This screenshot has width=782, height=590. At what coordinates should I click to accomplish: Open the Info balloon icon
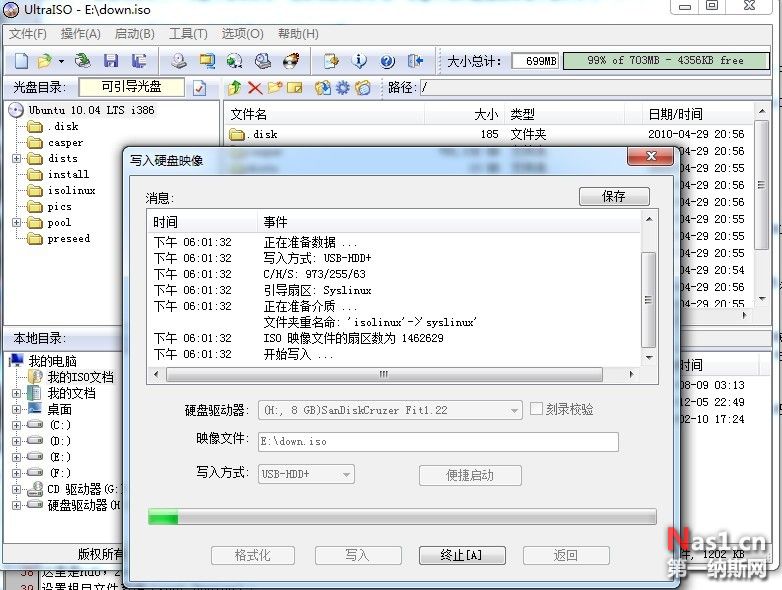359,61
